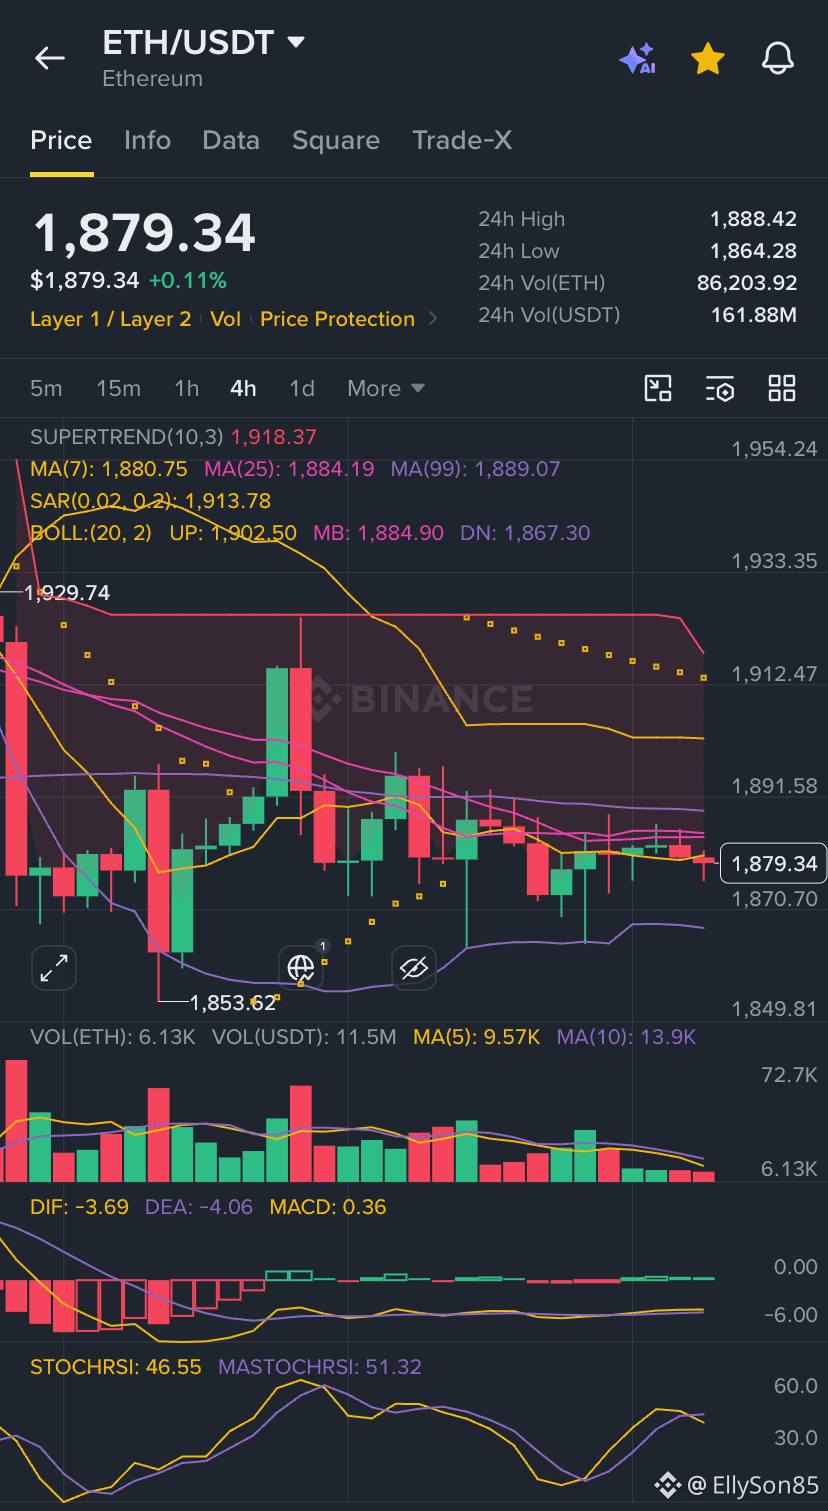Tap the MA(7): 1,880.75 label
This screenshot has height=1511, width=828.
(x=109, y=469)
